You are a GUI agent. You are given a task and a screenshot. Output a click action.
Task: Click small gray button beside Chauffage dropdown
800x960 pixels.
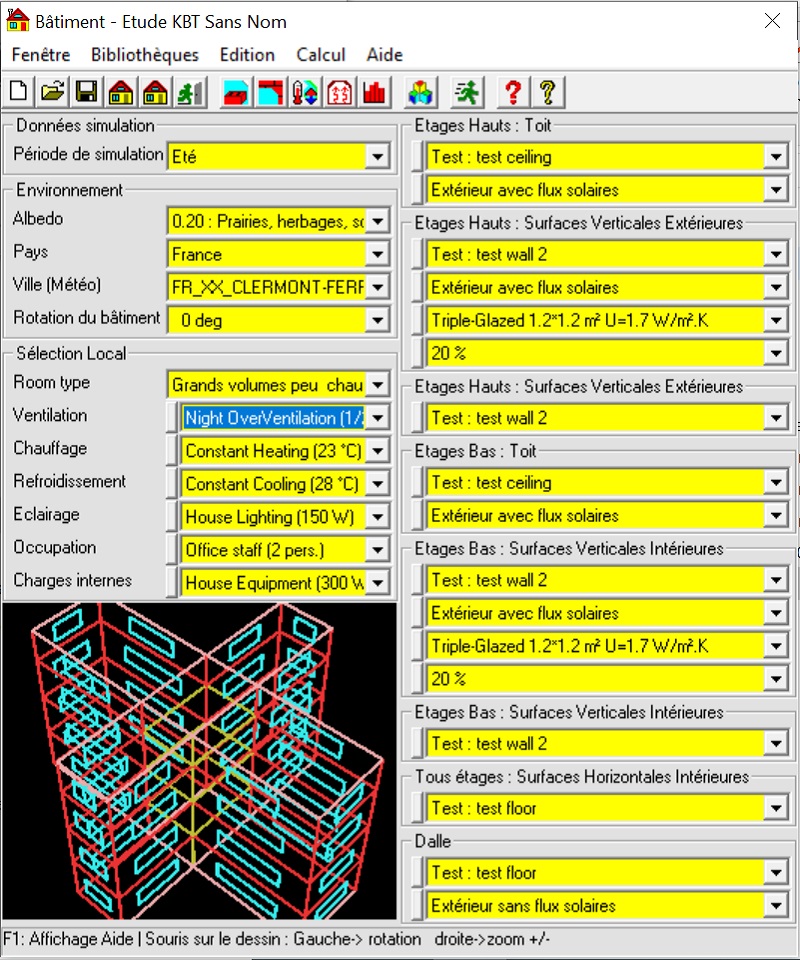[172, 451]
